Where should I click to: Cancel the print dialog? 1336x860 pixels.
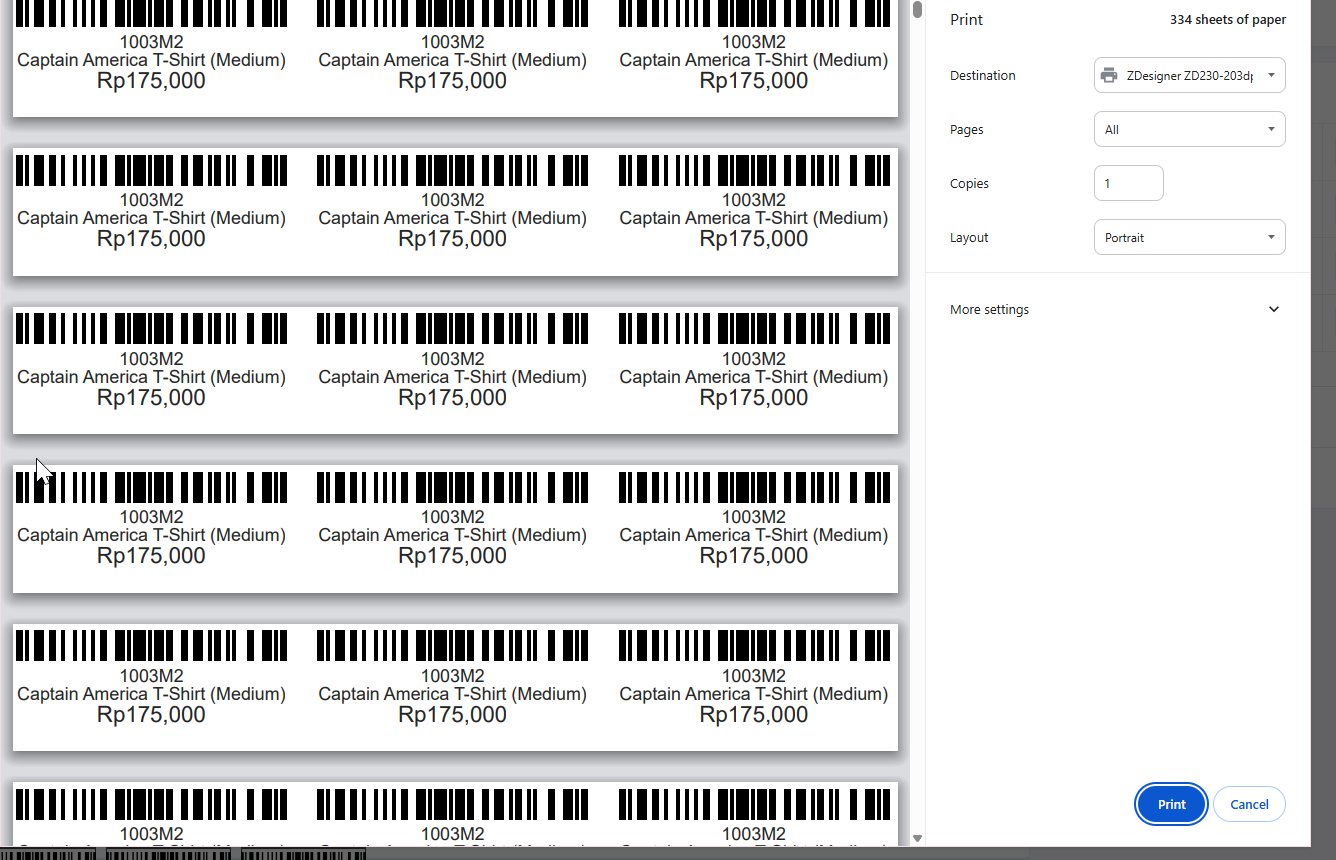(x=1249, y=804)
